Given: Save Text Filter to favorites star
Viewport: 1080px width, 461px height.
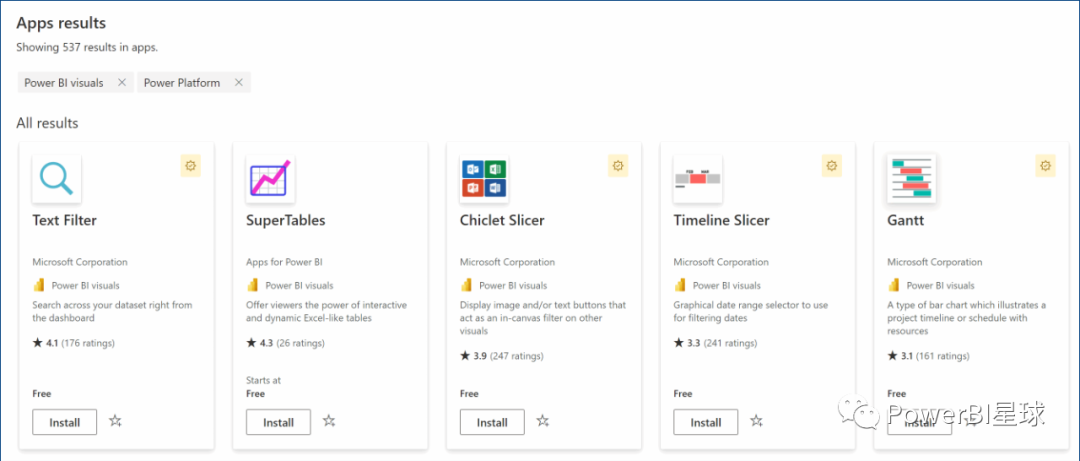Looking at the screenshot, I should (115, 420).
